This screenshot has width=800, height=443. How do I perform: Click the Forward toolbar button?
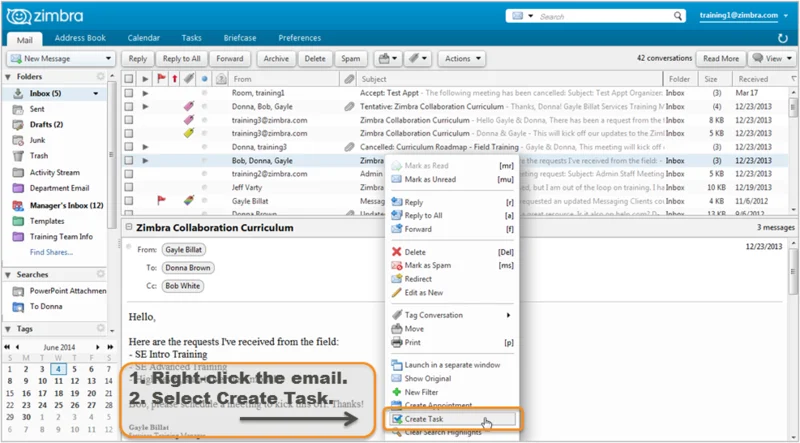tap(230, 59)
